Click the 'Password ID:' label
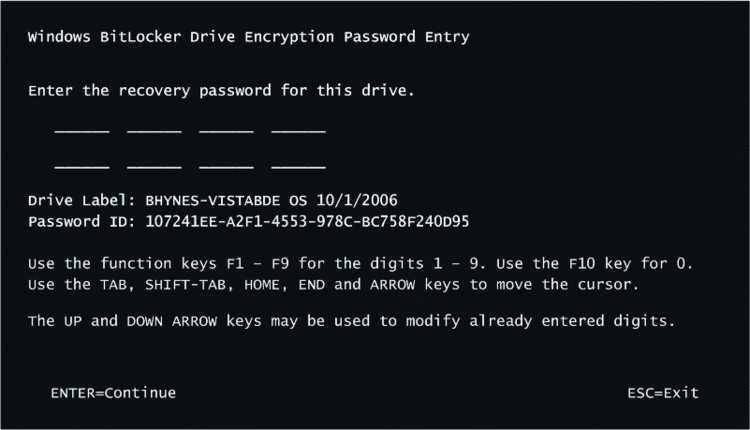Screen dimensions: 750x430 tap(82, 221)
